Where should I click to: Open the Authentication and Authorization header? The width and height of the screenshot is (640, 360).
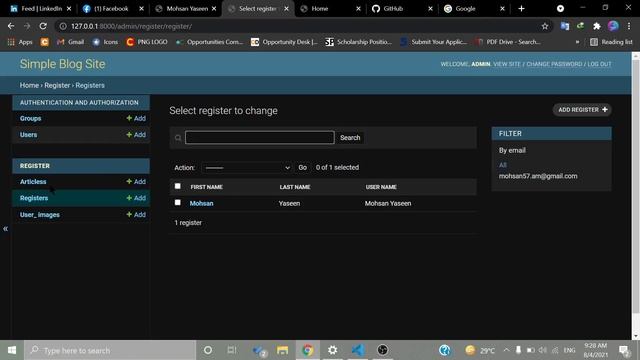(x=79, y=102)
